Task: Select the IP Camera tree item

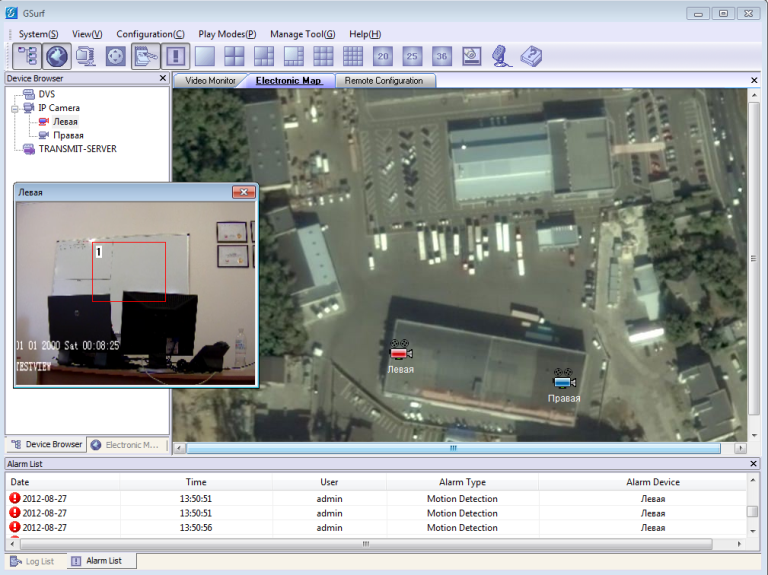Action: 59,108
